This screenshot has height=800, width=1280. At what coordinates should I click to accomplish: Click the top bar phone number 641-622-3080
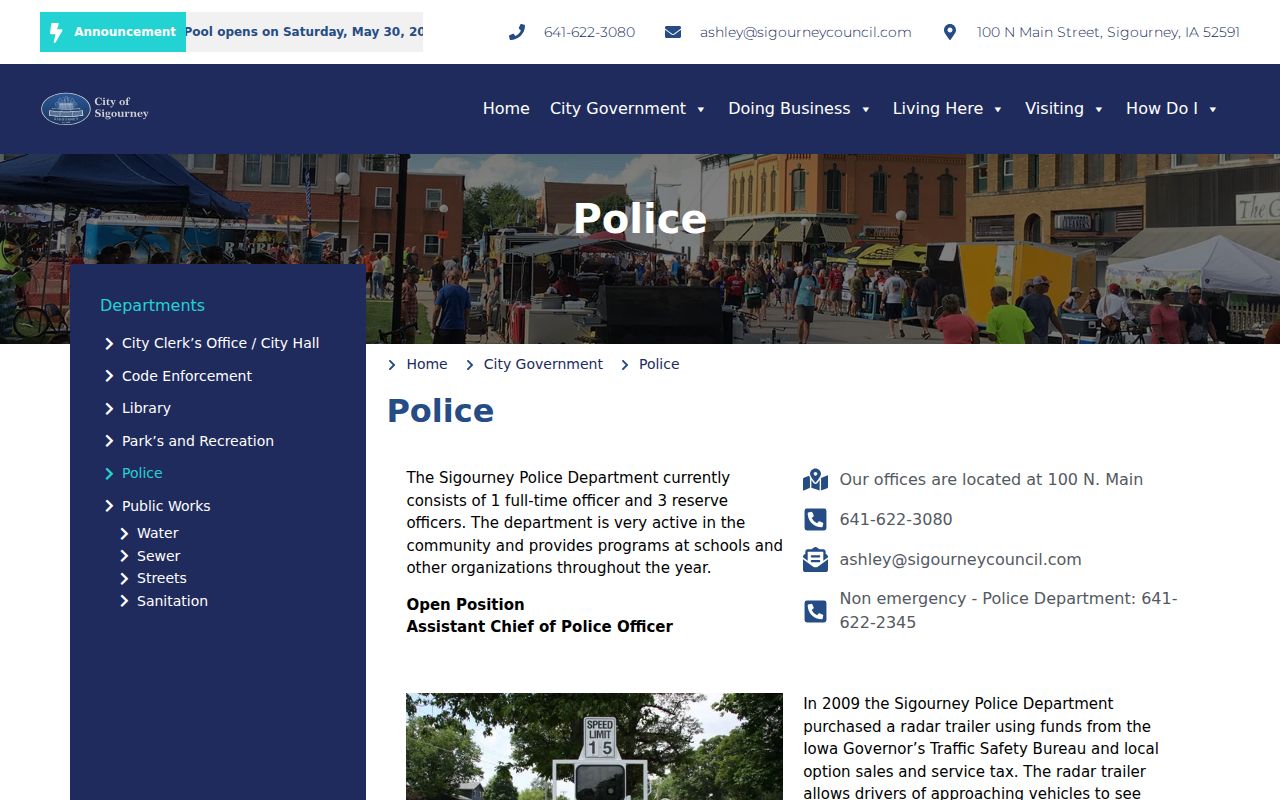589,32
